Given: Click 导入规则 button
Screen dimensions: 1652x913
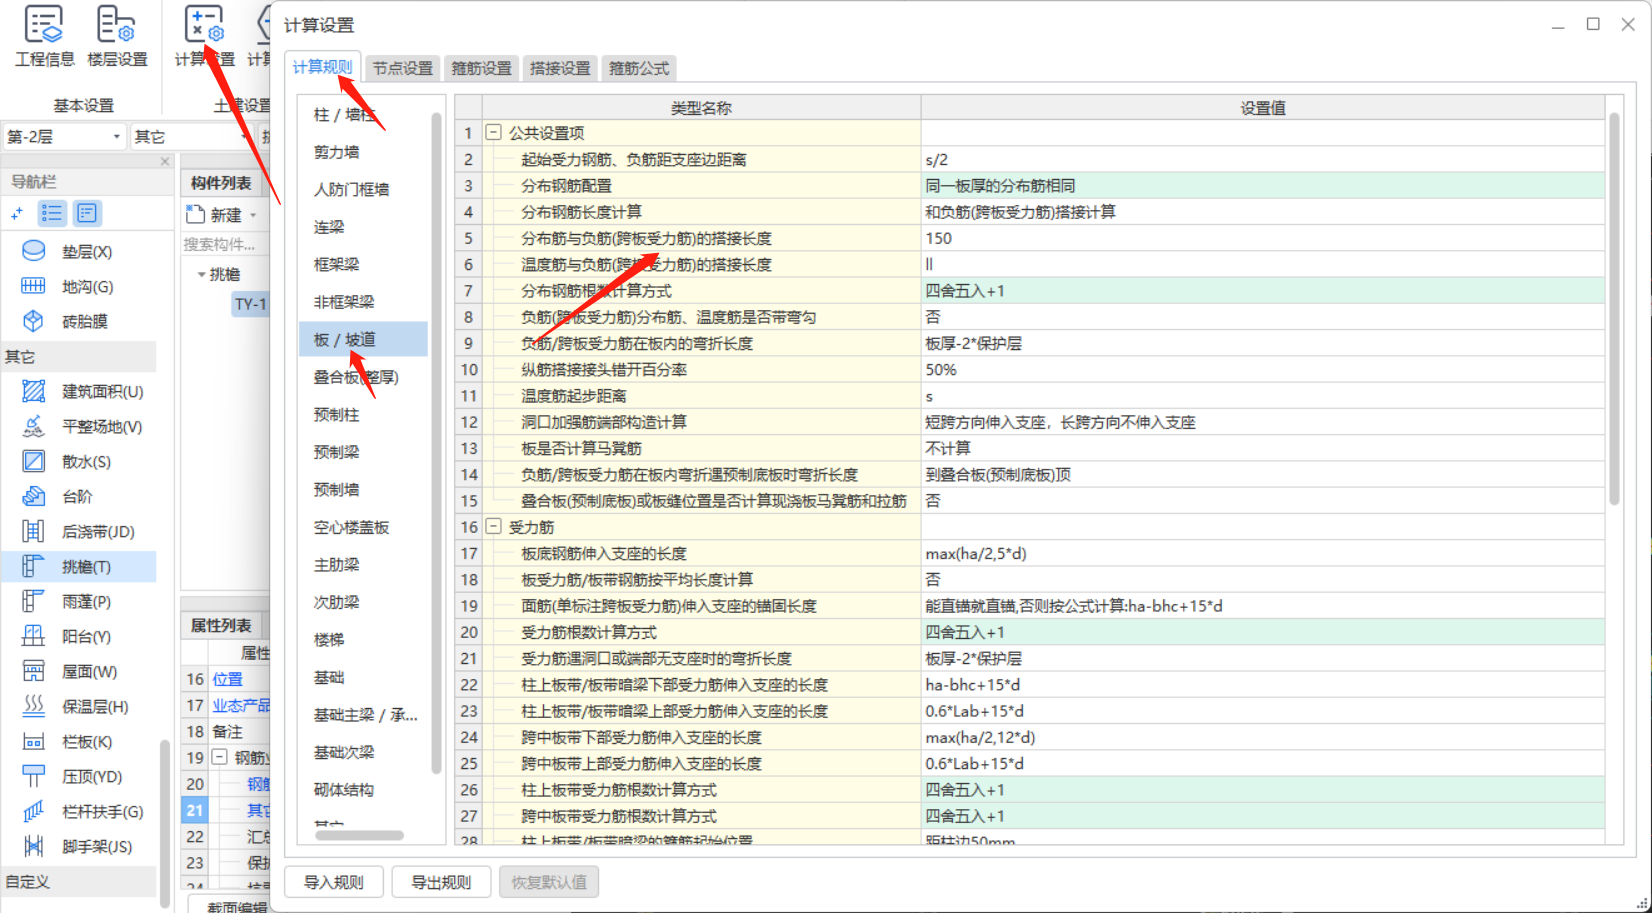Looking at the screenshot, I should click(x=334, y=882).
